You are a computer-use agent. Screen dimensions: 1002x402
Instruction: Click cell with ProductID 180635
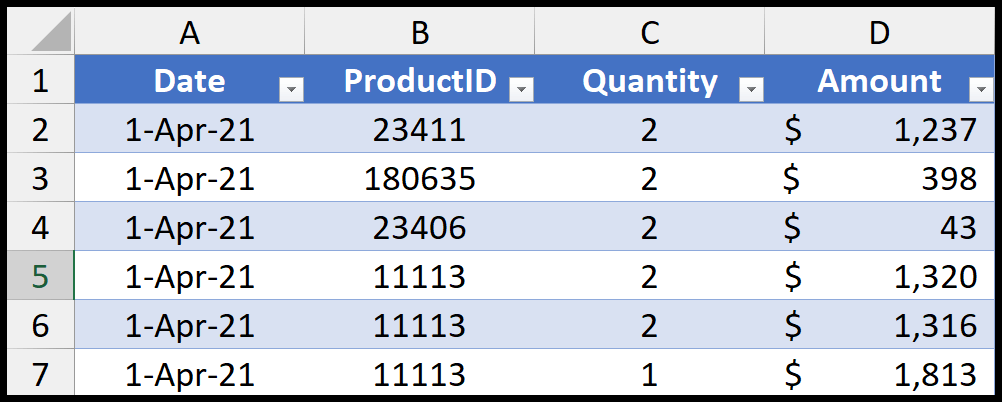coord(420,178)
